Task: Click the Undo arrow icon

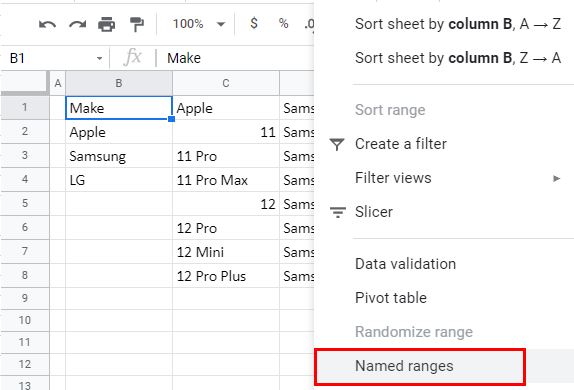Action: [47, 25]
